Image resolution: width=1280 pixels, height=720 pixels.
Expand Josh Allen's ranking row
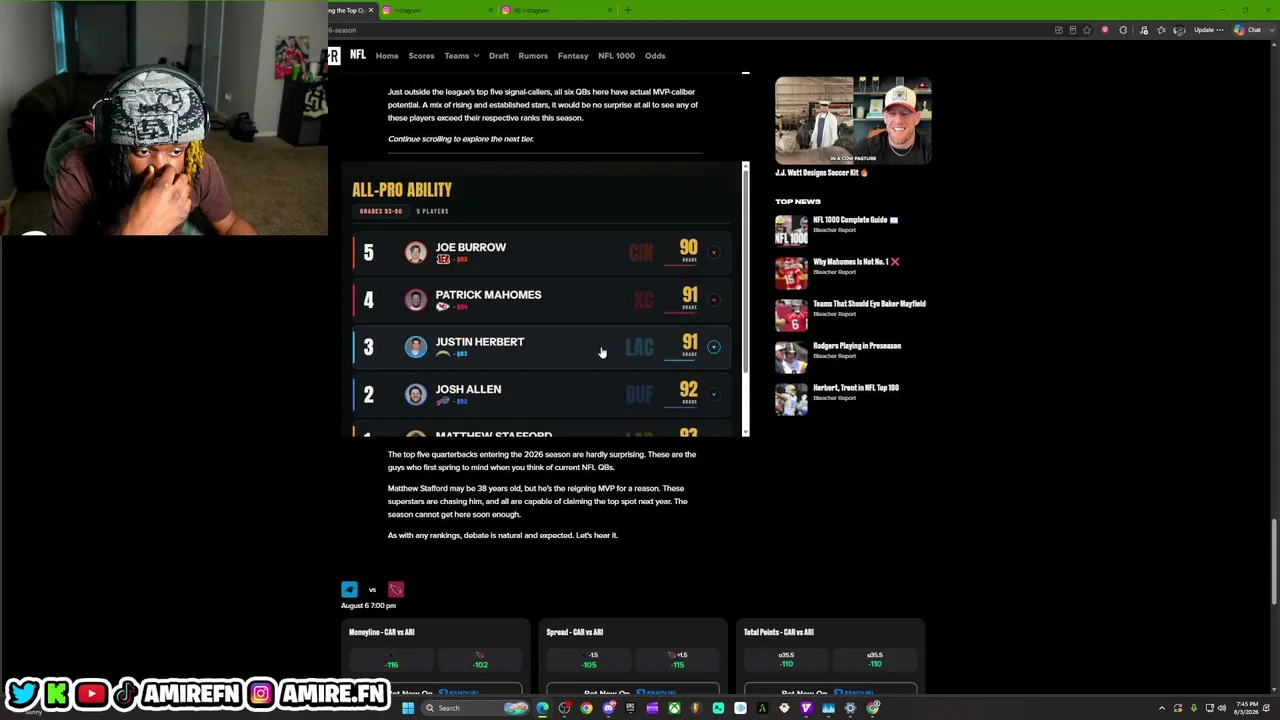point(713,395)
